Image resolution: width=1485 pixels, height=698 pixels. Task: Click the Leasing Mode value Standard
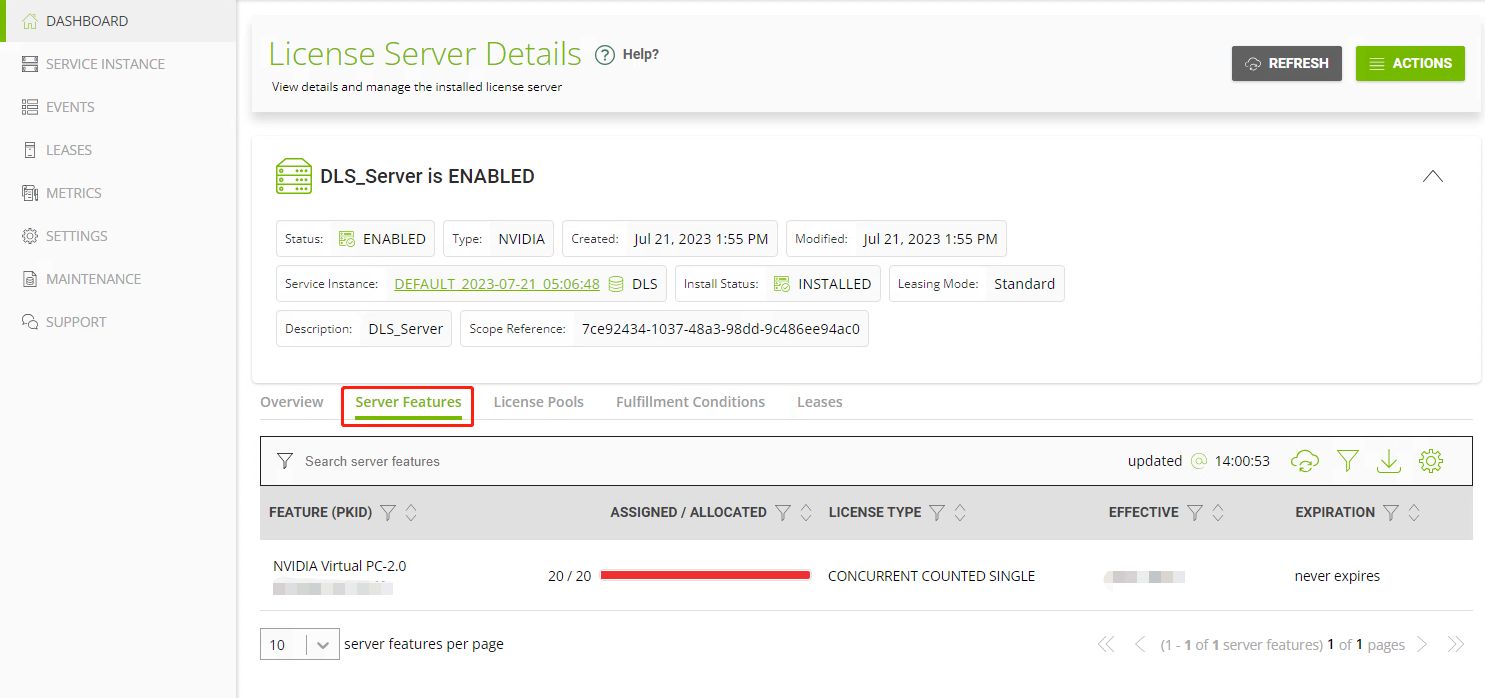pos(1024,284)
